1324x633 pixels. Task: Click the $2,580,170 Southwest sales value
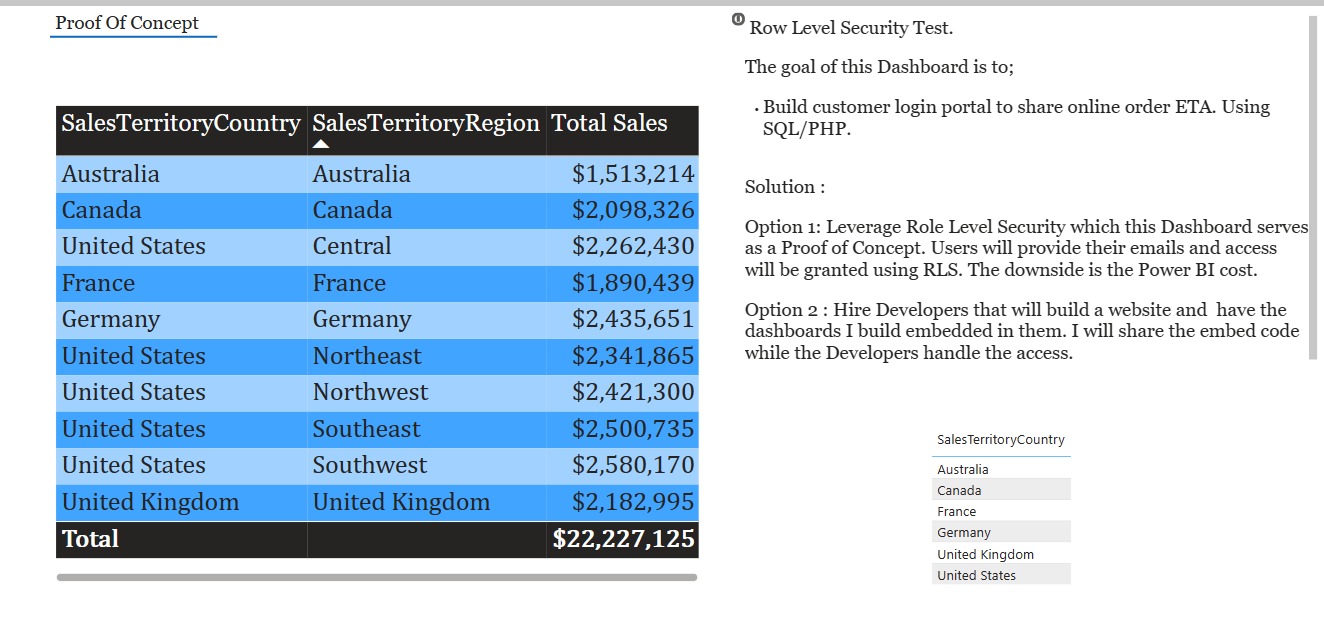point(633,465)
